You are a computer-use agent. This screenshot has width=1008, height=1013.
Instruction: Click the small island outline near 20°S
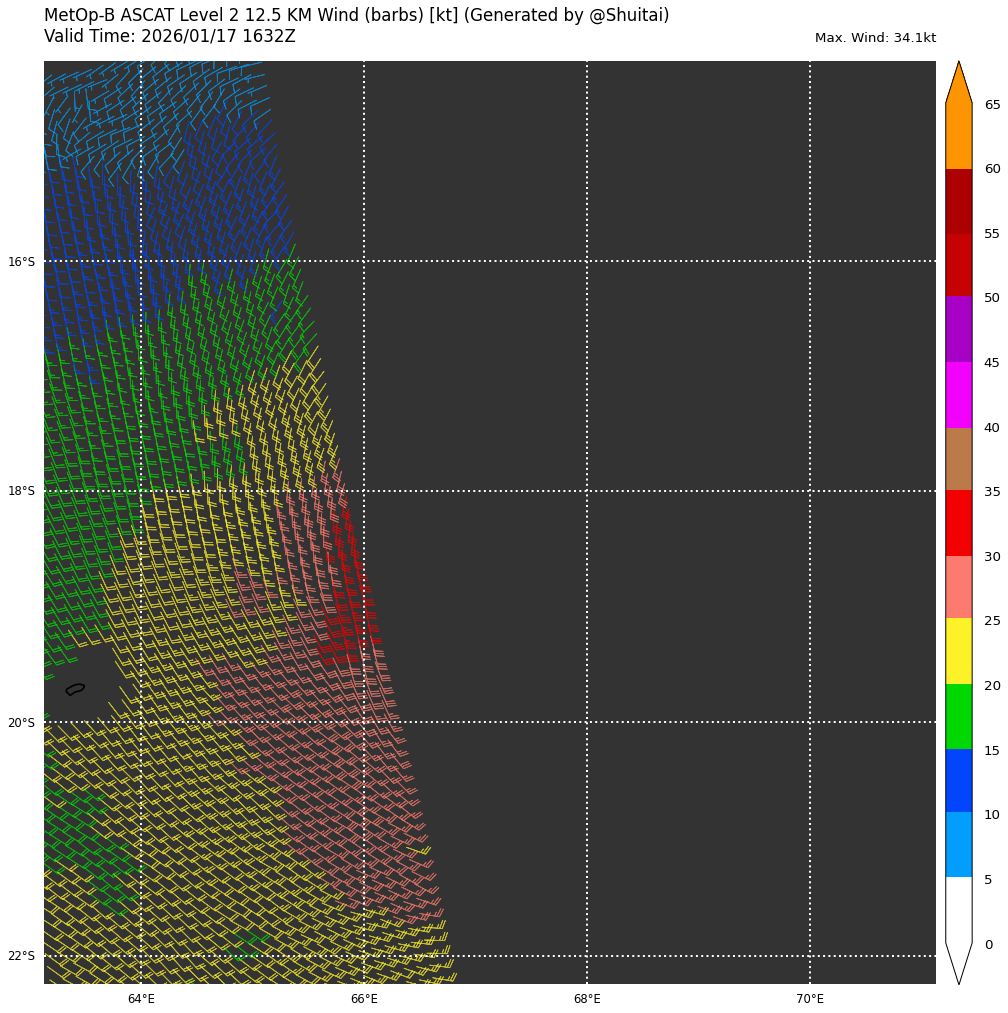point(75,689)
